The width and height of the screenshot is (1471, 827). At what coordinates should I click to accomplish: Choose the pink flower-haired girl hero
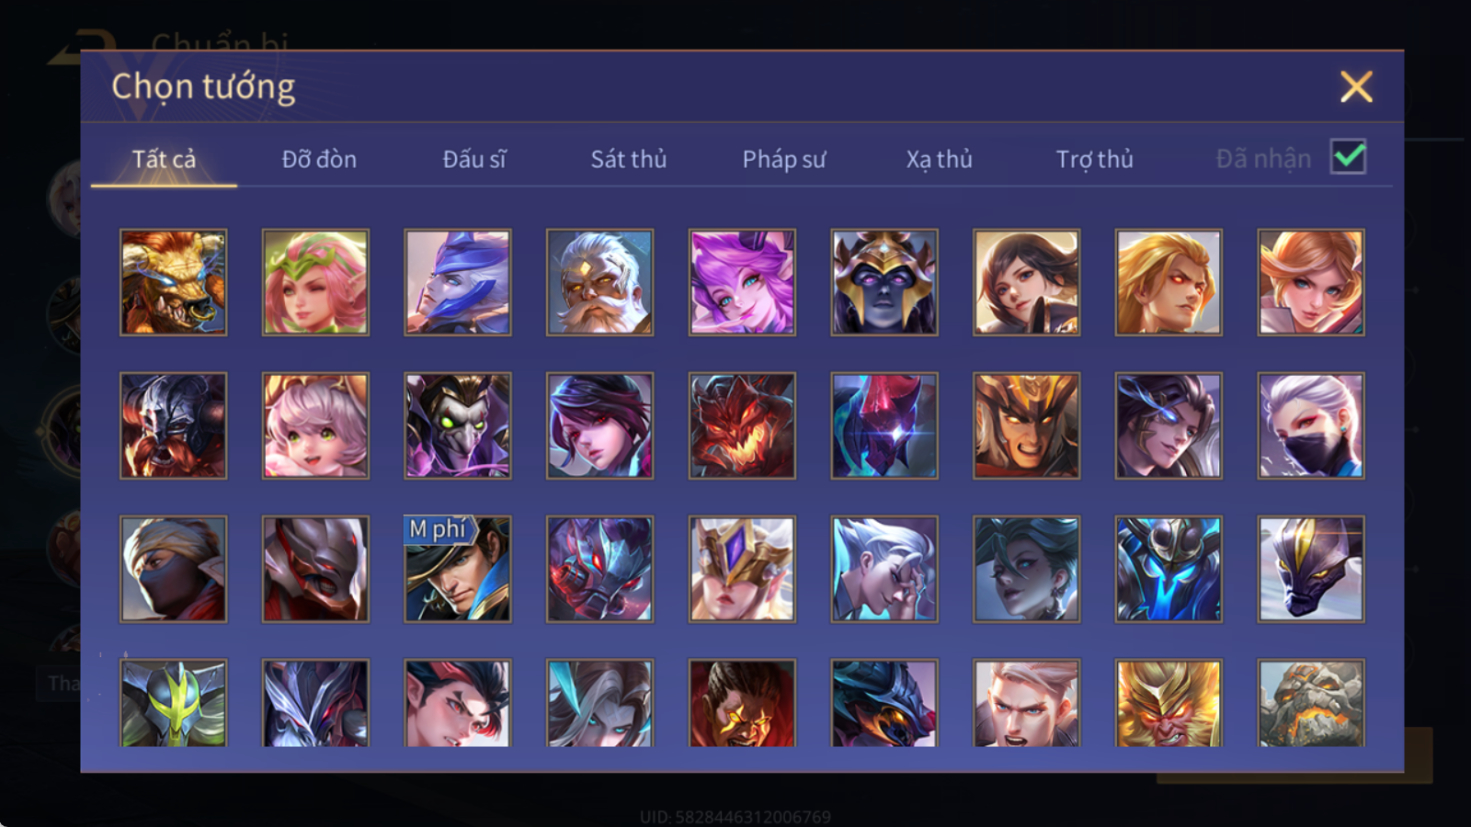pyautogui.click(x=315, y=282)
